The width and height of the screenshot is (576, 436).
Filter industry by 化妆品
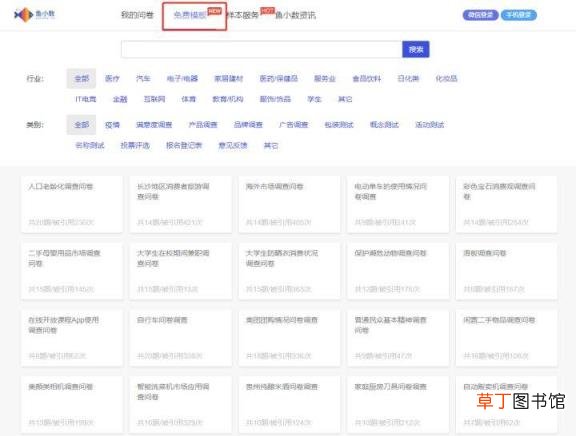point(446,79)
